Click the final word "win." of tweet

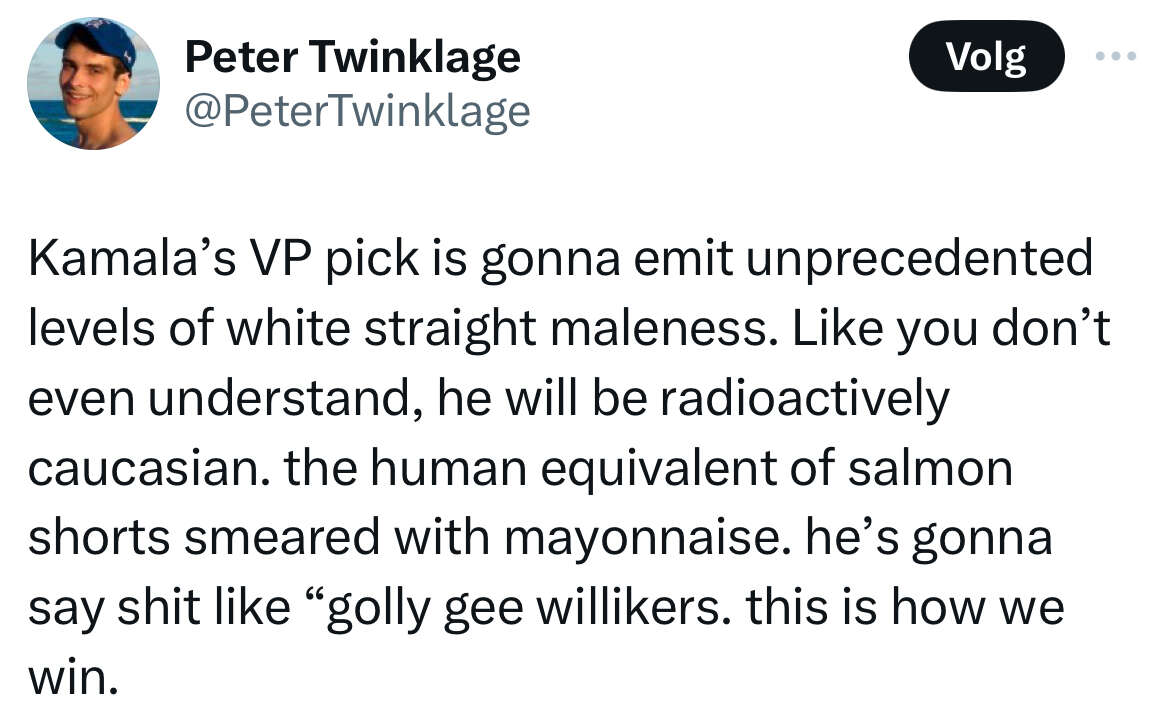click(x=73, y=679)
